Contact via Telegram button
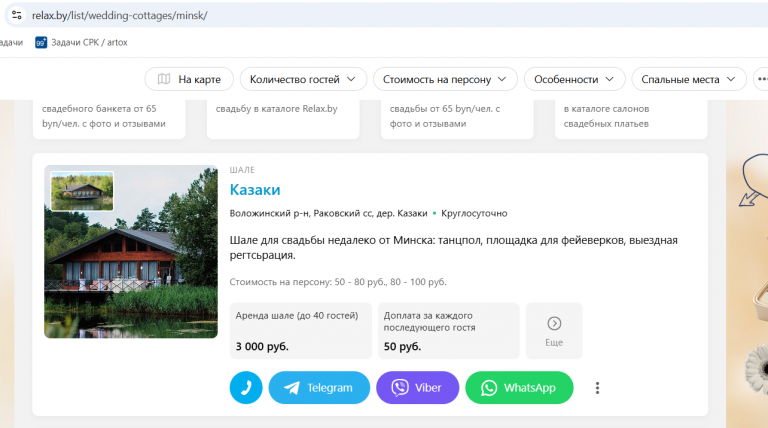 tap(319, 388)
